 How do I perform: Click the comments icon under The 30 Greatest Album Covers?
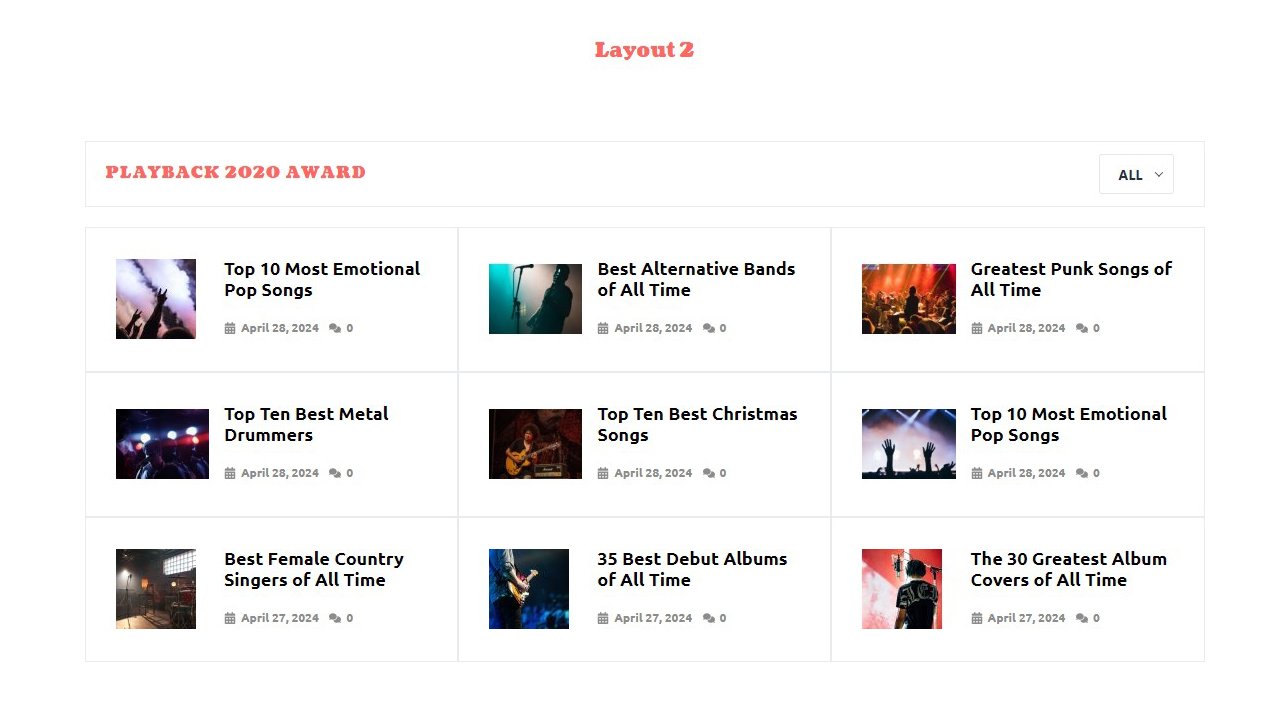tap(1081, 618)
